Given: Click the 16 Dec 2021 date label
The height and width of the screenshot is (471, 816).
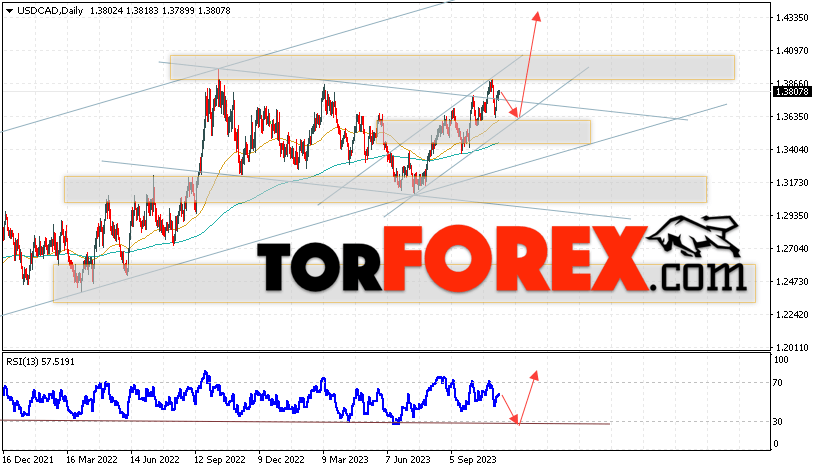Looking at the screenshot, I should coord(28,460).
